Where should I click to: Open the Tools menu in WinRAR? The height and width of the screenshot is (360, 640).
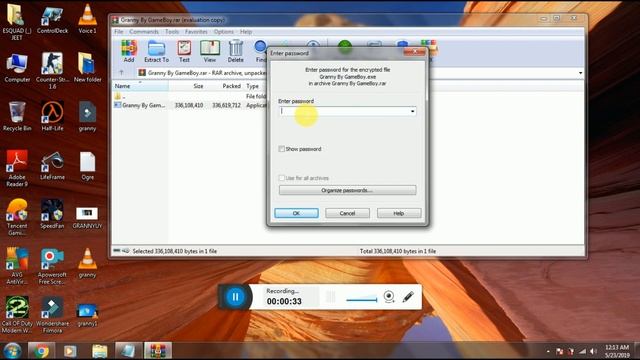coord(172,32)
